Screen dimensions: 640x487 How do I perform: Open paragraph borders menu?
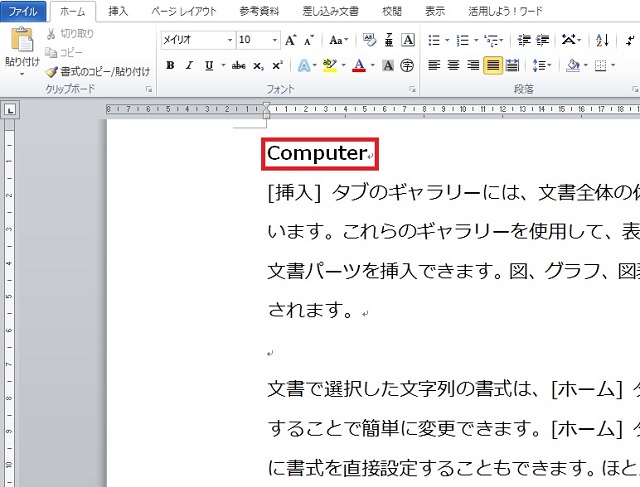[604, 65]
